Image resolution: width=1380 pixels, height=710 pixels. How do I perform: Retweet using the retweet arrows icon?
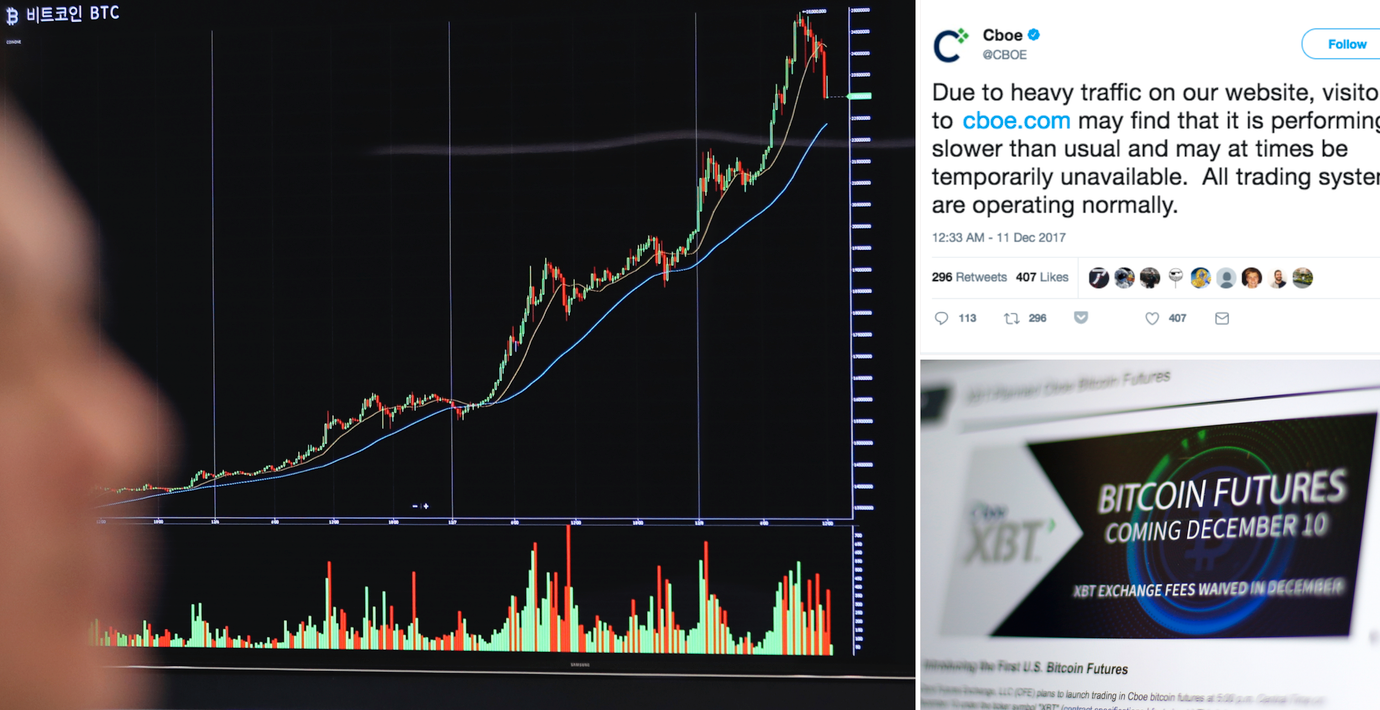pyautogui.click(x=1012, y=318)
